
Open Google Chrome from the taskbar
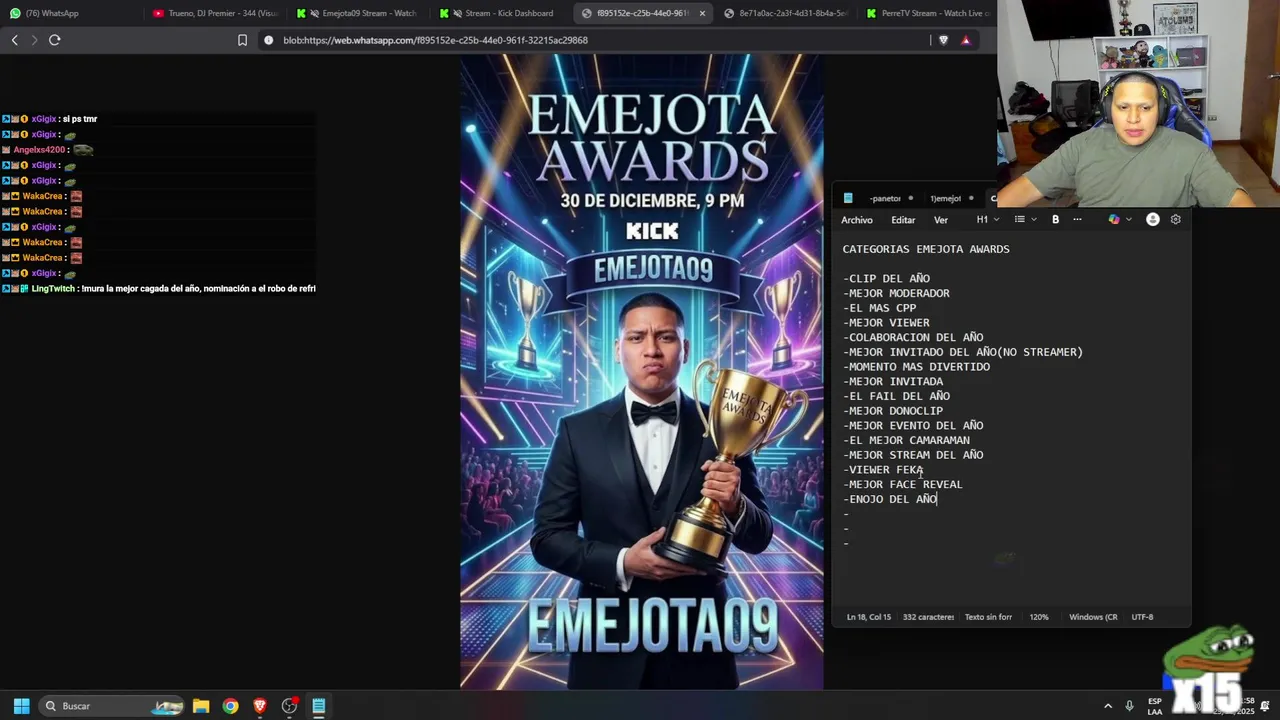pyautogui.click(x=231, y=706)
